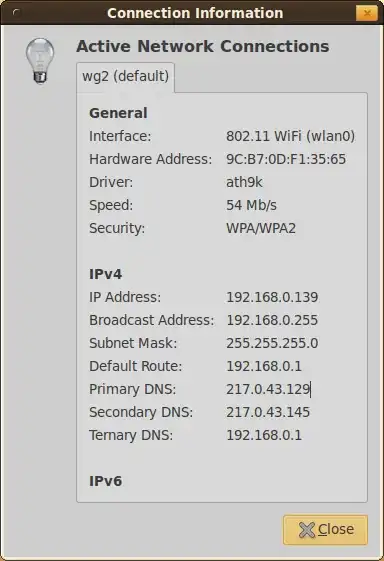Select the security value WPA/WPA2

[x=261, y=228]
